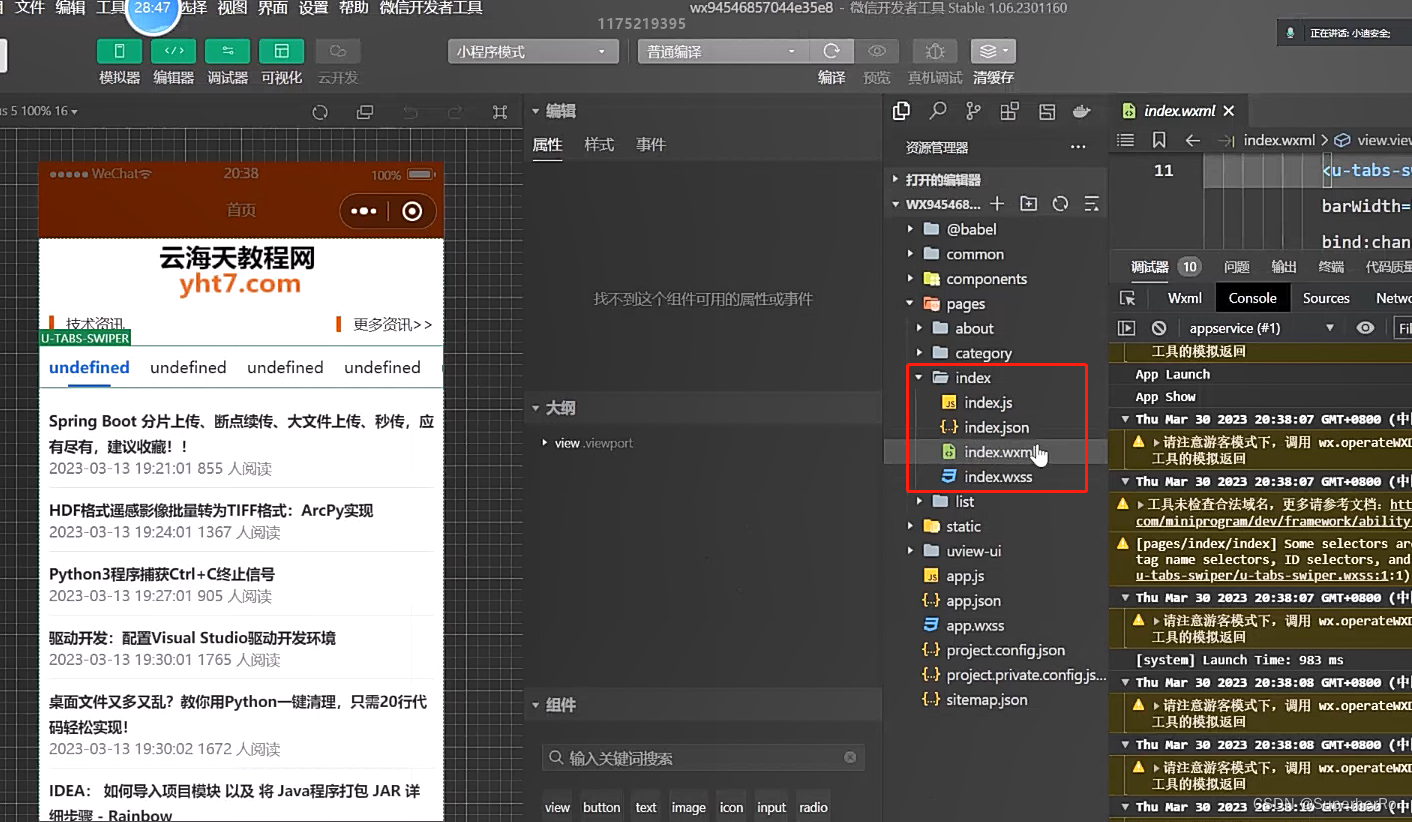The image size is (1412, 822).
Task: Click the editor bookmark icon
Action: pos(1159,141)
